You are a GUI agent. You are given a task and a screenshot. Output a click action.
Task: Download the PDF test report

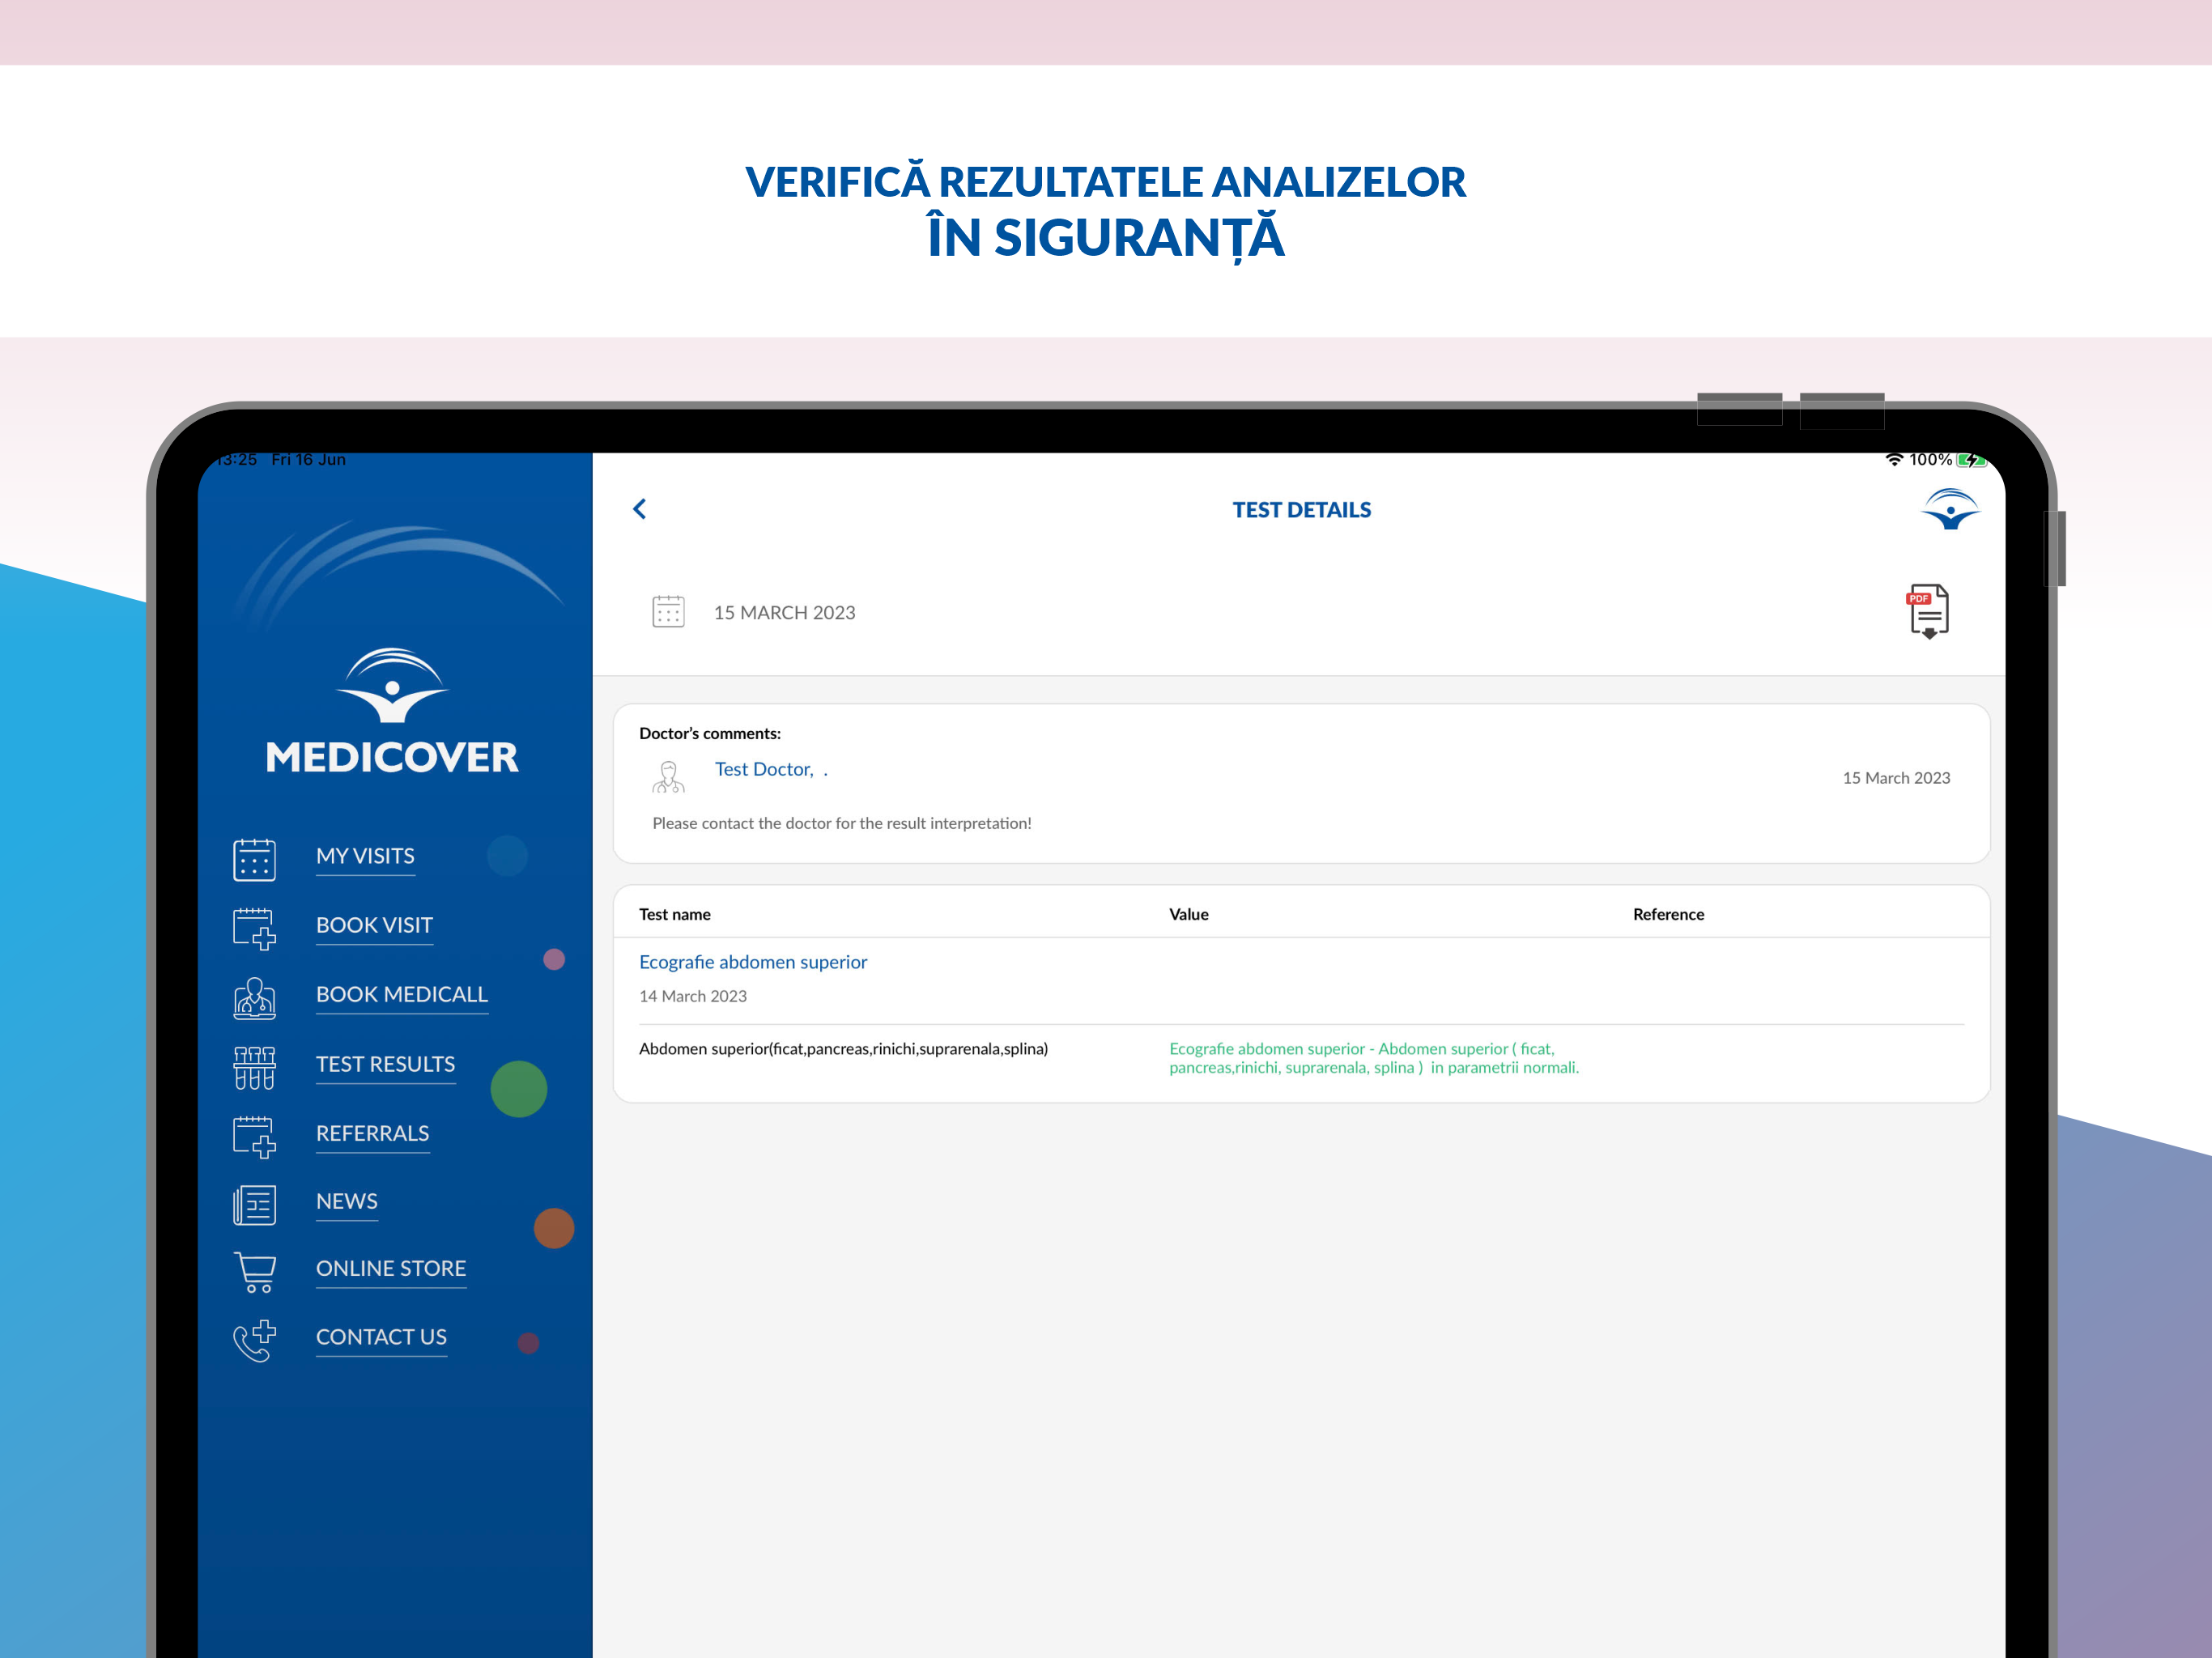[x=1928, y=611]
